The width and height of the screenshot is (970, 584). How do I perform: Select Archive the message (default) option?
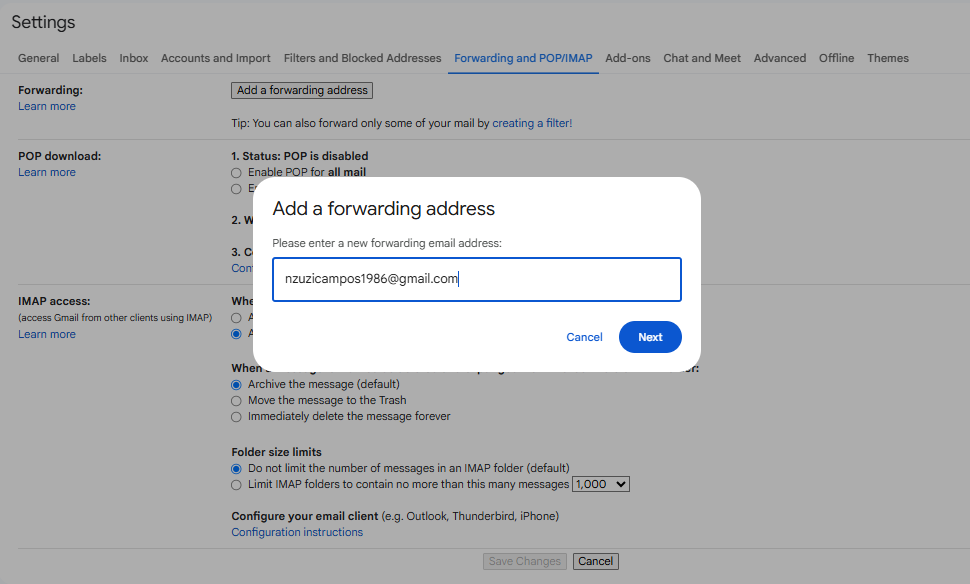237,384
